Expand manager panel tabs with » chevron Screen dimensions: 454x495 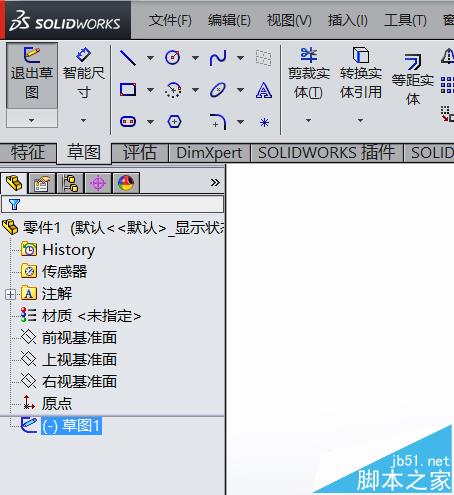[x=215, y=182]
